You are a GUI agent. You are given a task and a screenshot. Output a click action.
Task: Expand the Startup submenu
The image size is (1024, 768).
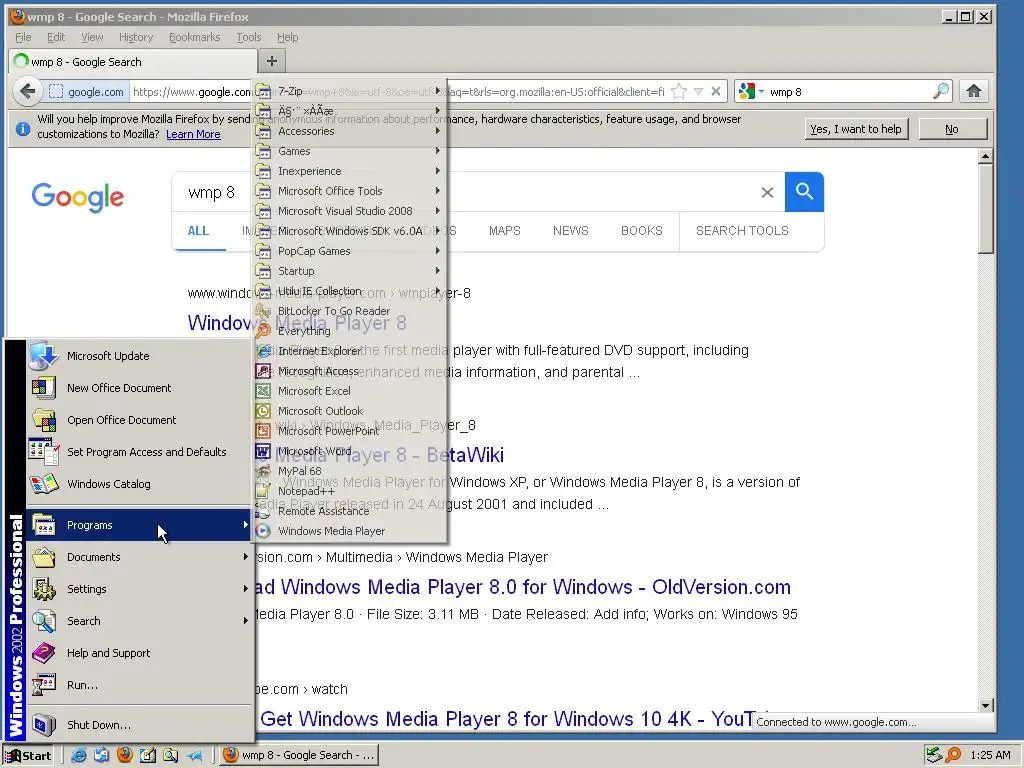(349, 271)
